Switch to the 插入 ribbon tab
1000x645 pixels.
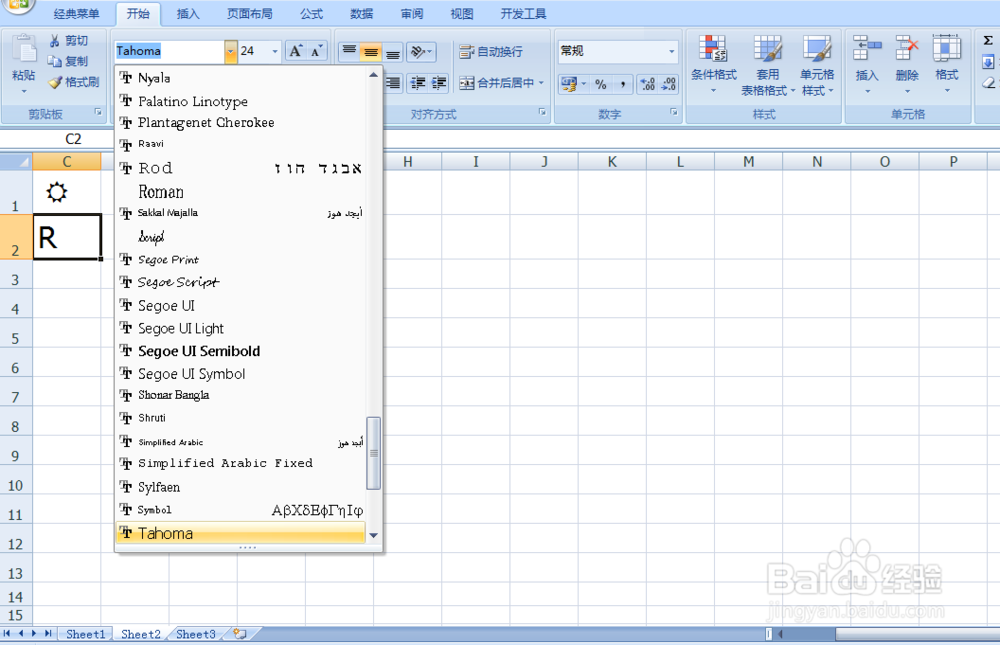(x=188, y=14)
